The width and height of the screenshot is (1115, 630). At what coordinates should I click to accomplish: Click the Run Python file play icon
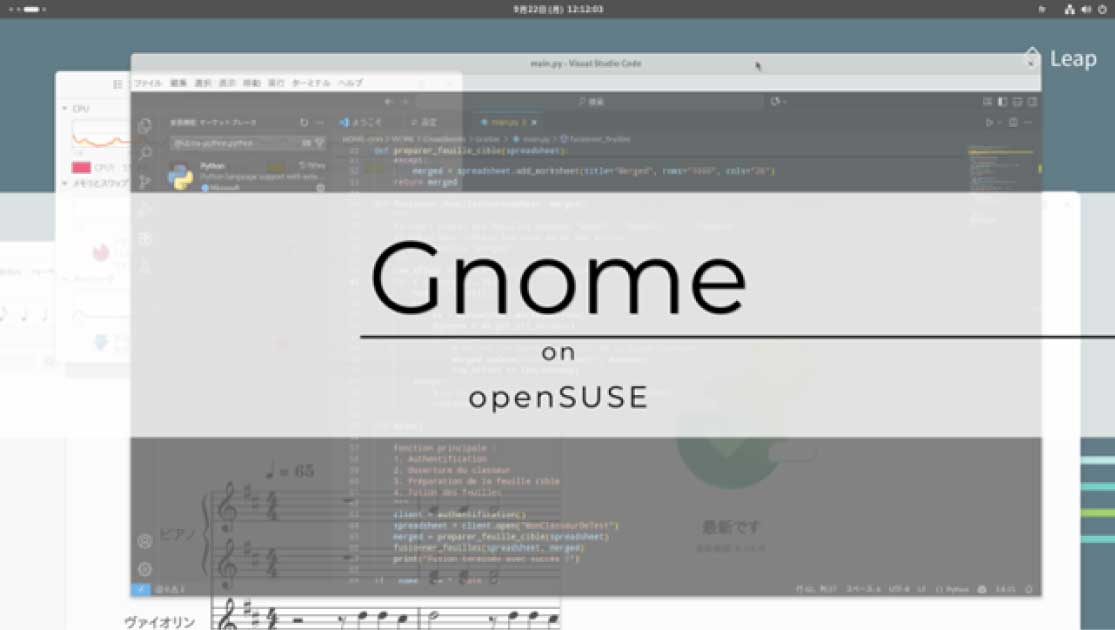pos(989,122)
